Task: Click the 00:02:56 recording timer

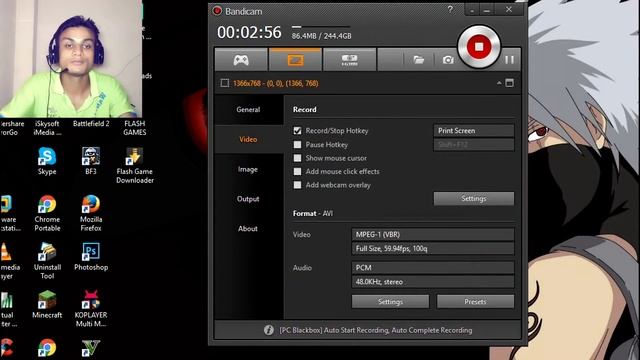Action: coord(249,32)
